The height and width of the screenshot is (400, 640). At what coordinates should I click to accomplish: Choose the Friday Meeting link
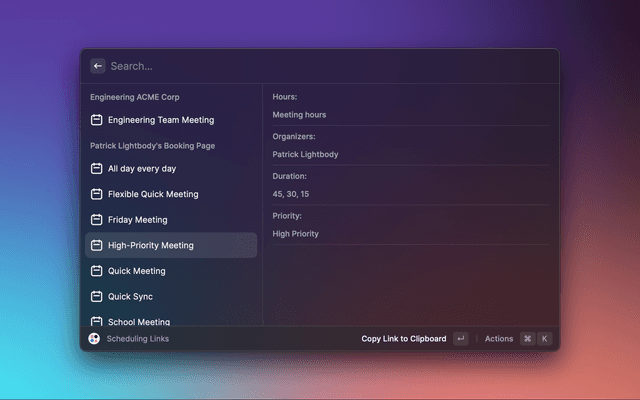(x=138, y=220)
